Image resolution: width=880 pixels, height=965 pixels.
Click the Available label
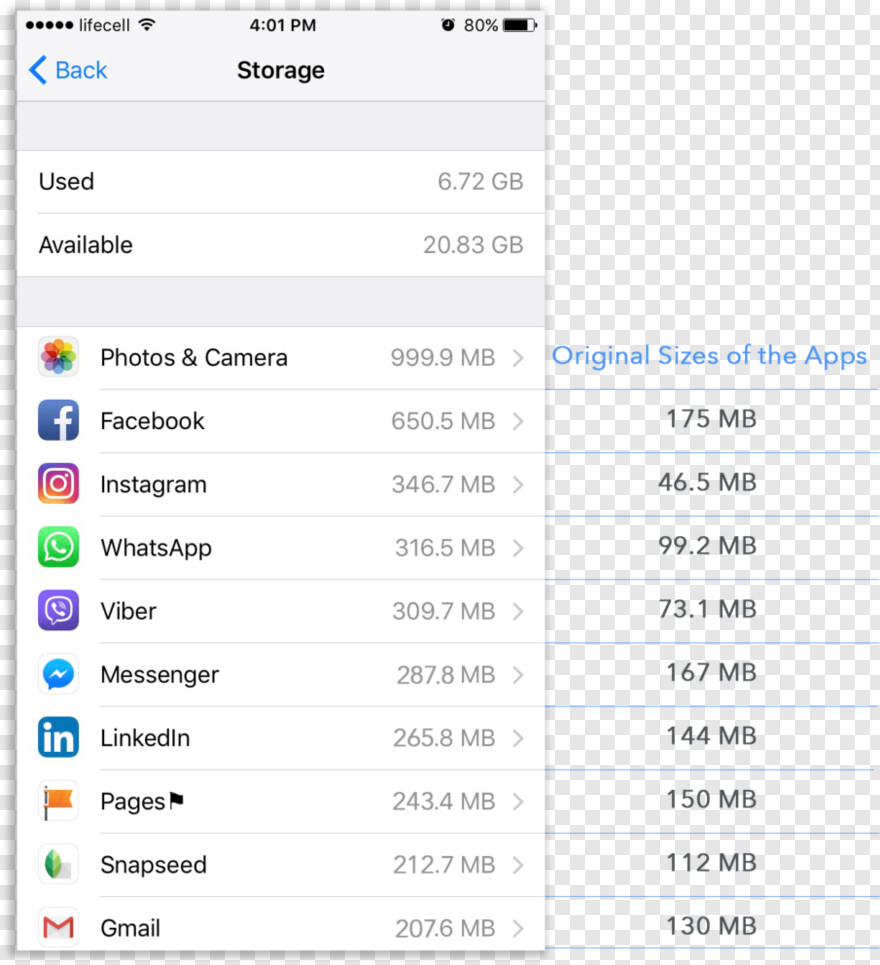click(86, 245)
